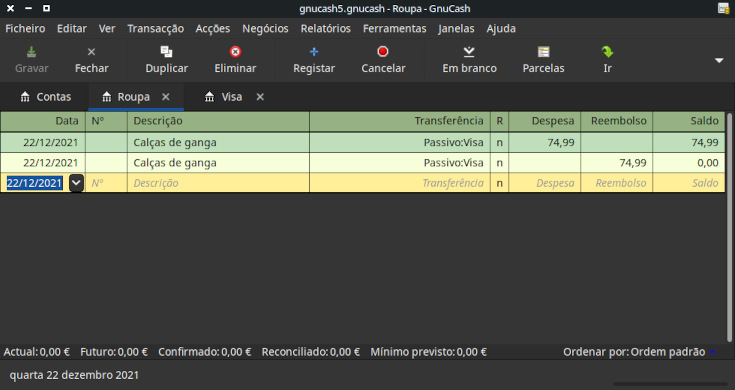Screen dimensions: 735x390
Task: Click the Duplicar transaction icon
Action: click(x=166, y=52)
